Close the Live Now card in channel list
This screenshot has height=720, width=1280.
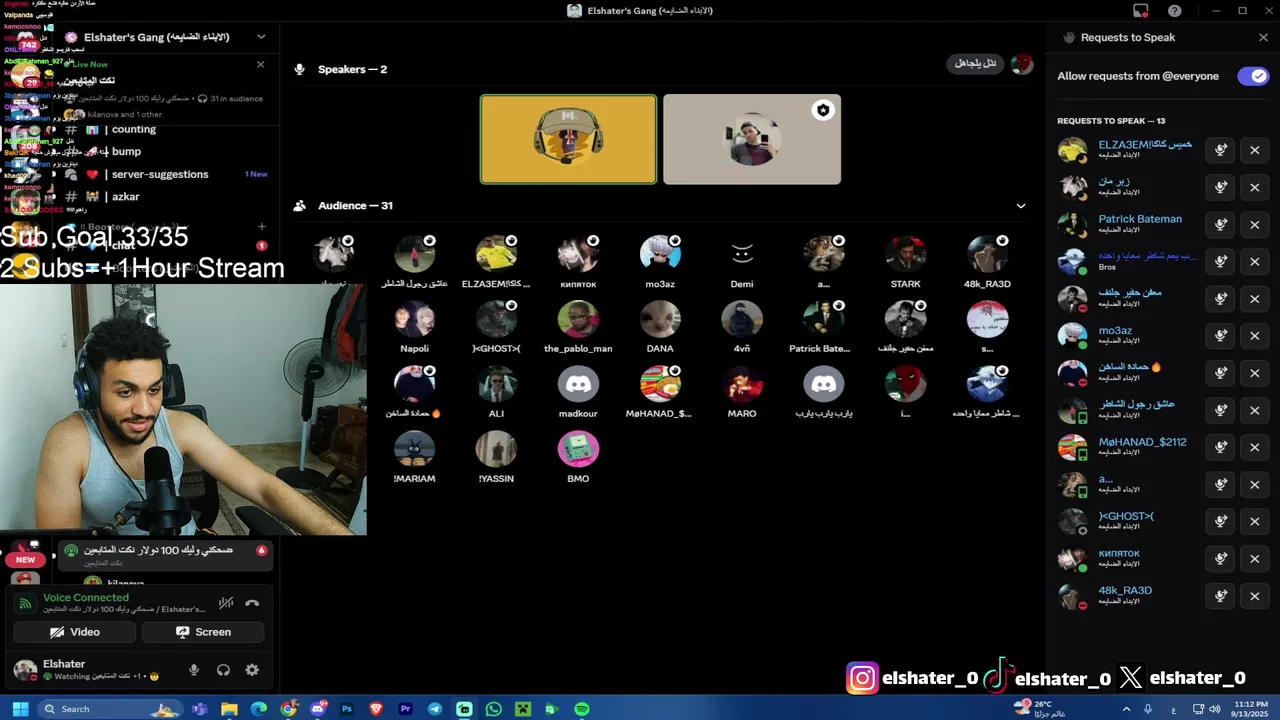260,64
